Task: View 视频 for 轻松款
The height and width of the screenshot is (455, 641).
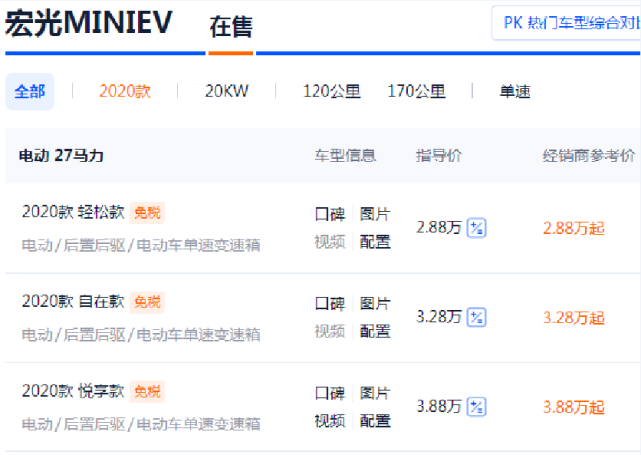Action: pyautogui.click(x=330, y=242)
